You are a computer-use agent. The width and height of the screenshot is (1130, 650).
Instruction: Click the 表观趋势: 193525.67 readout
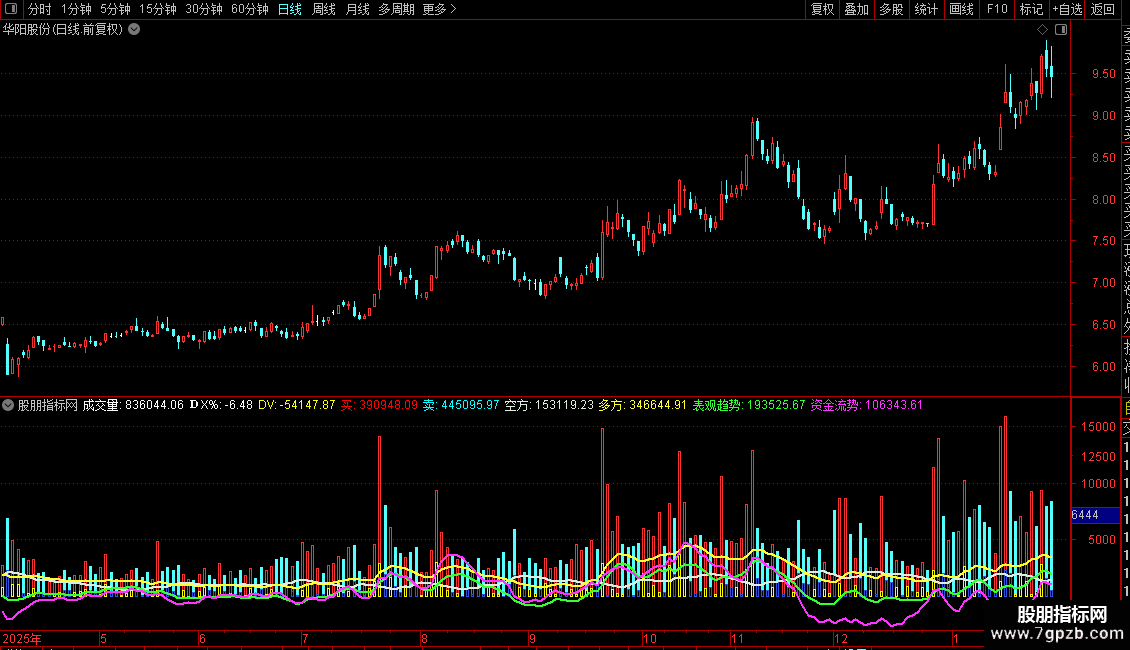tap(749, 405)
